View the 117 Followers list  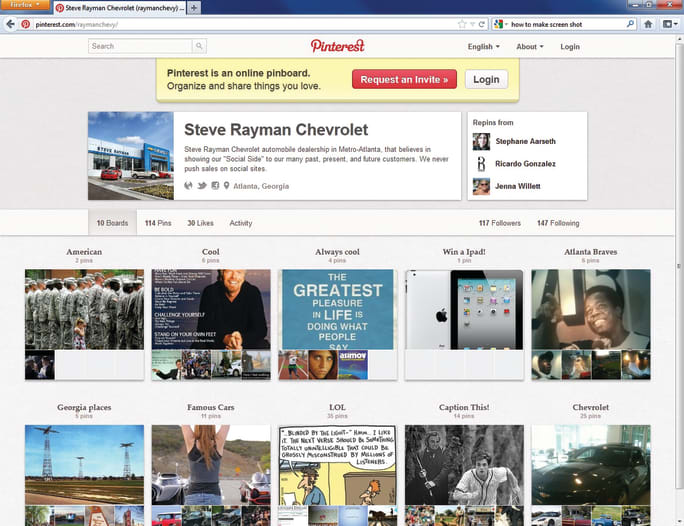pos(499,223)
